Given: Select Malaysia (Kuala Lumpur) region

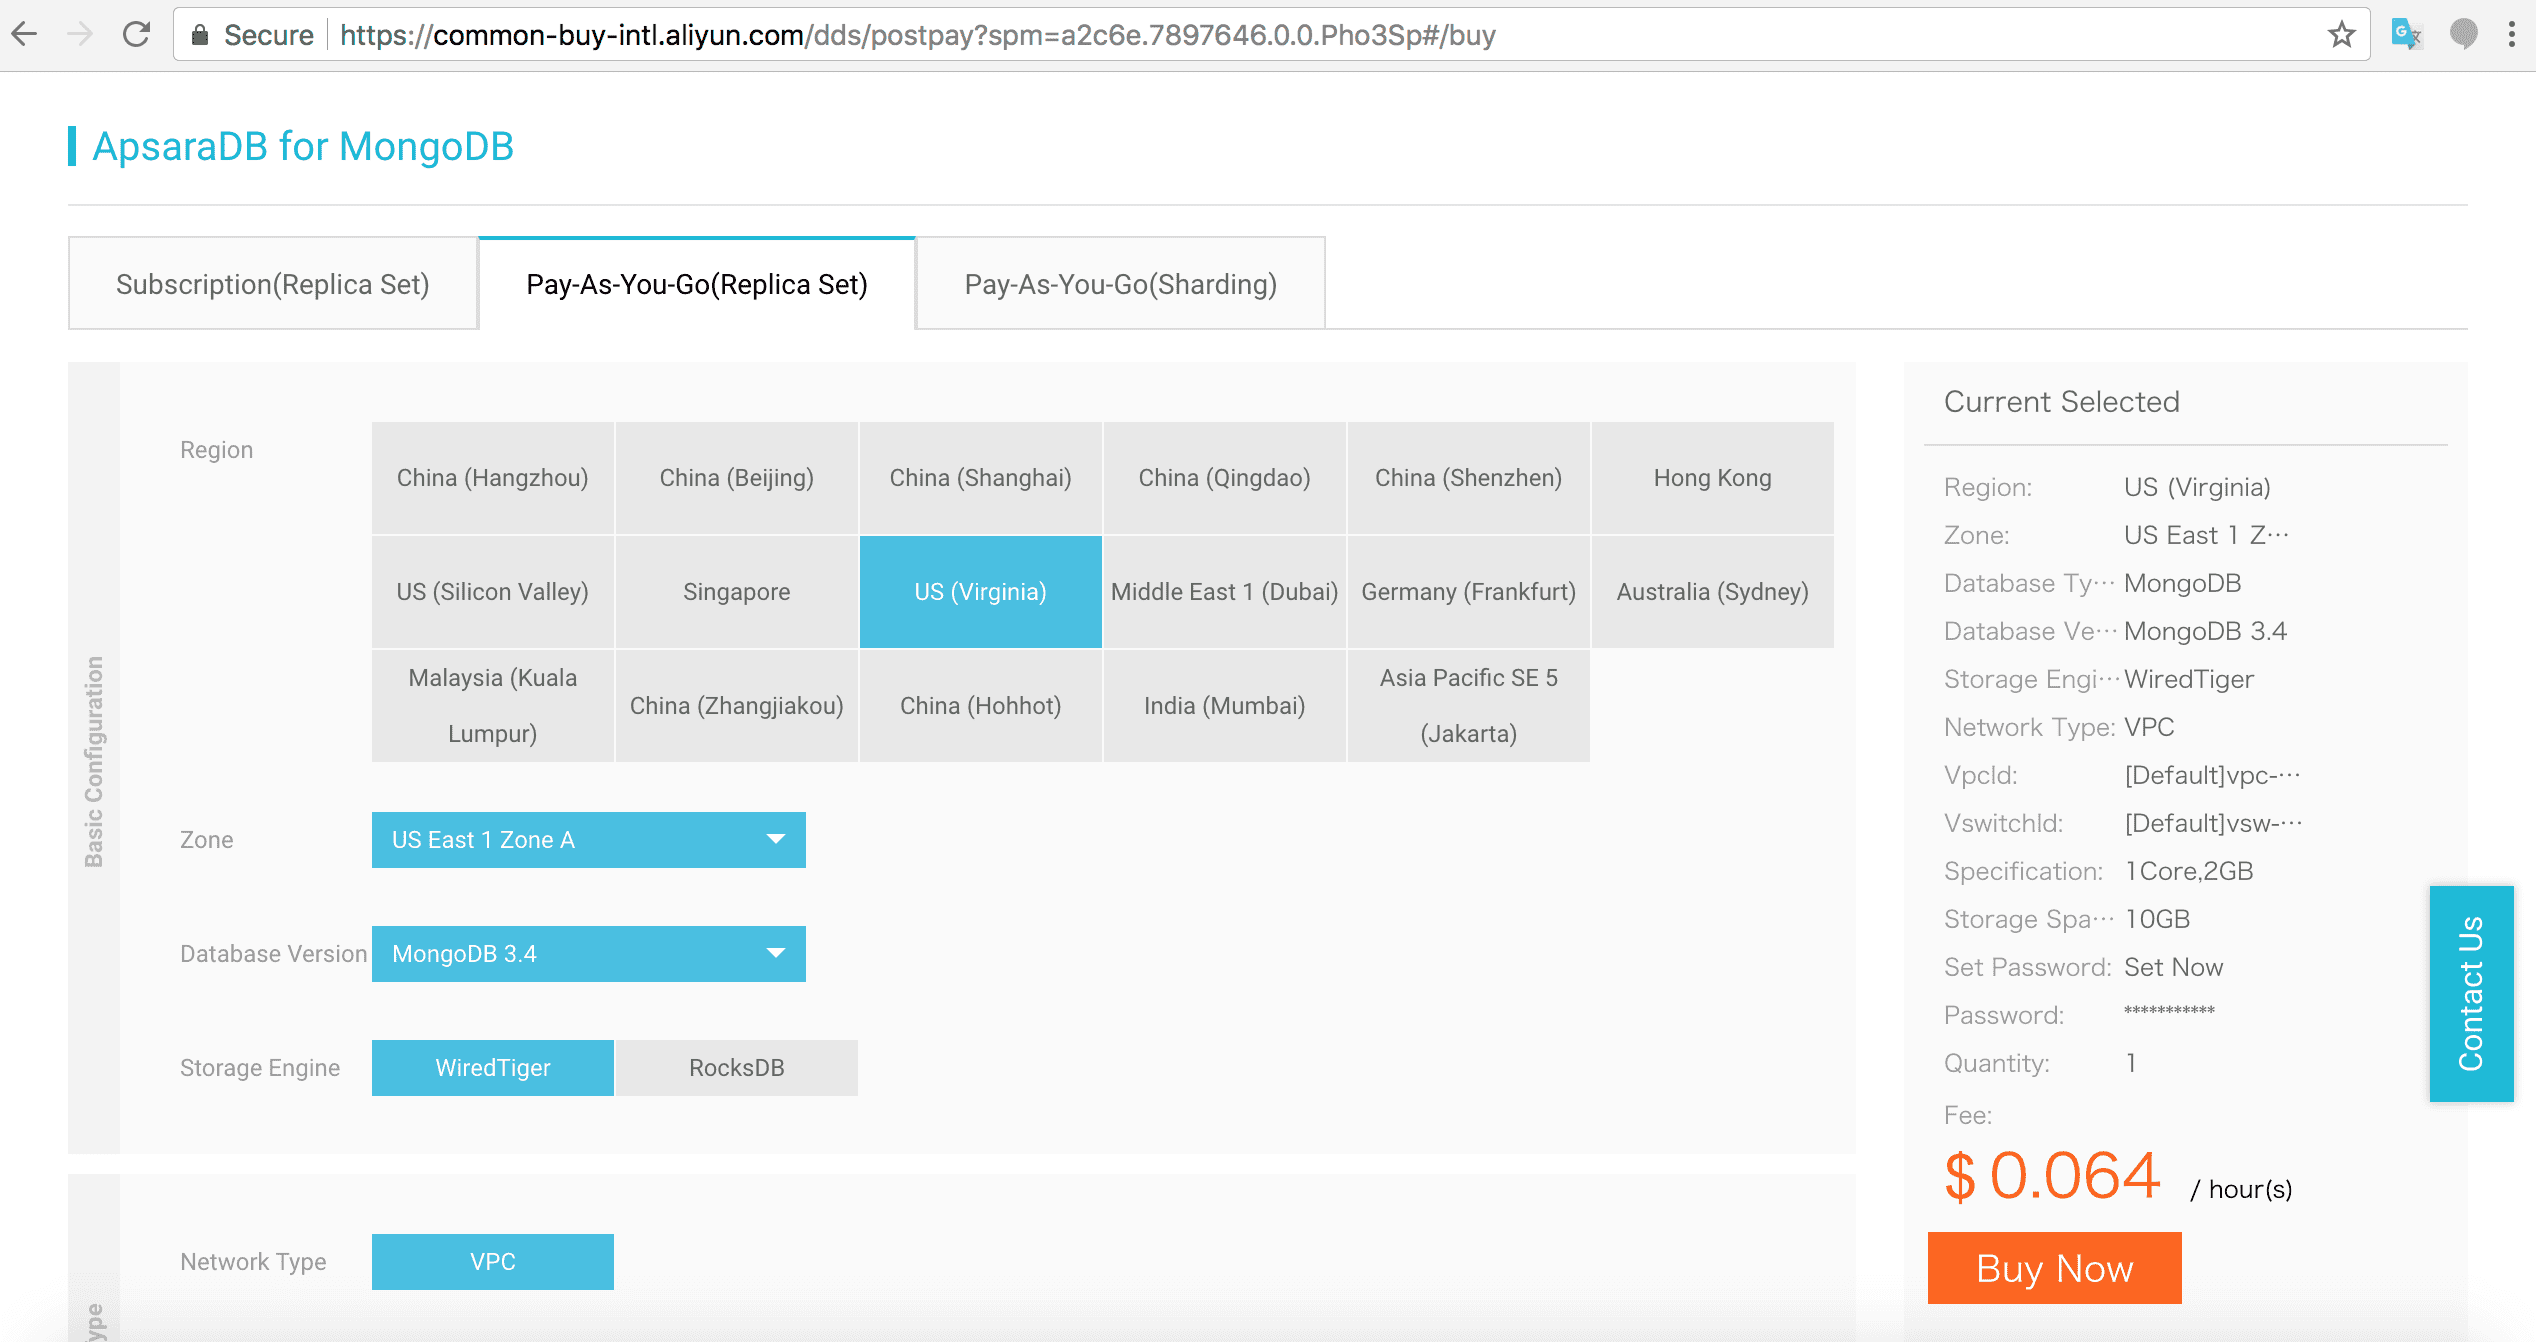Looking at the screenshot, I should coord(493,706).
